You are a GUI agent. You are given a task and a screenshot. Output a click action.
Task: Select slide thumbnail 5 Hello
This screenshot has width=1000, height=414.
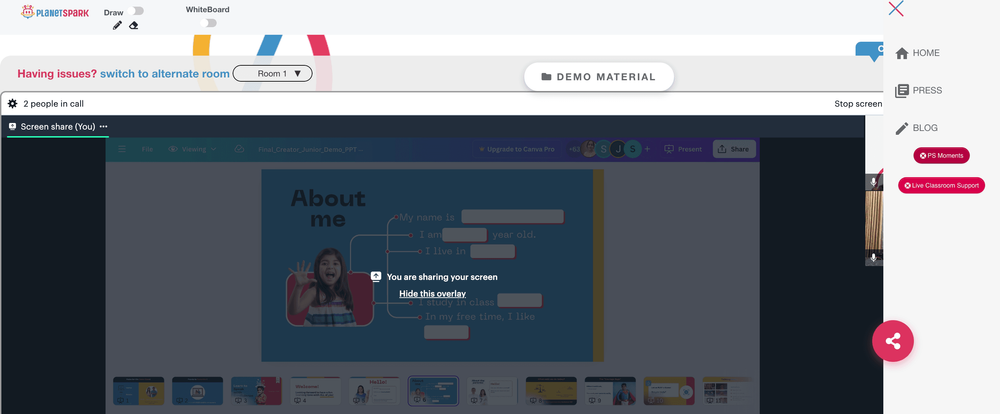click(x=374, y=391)
